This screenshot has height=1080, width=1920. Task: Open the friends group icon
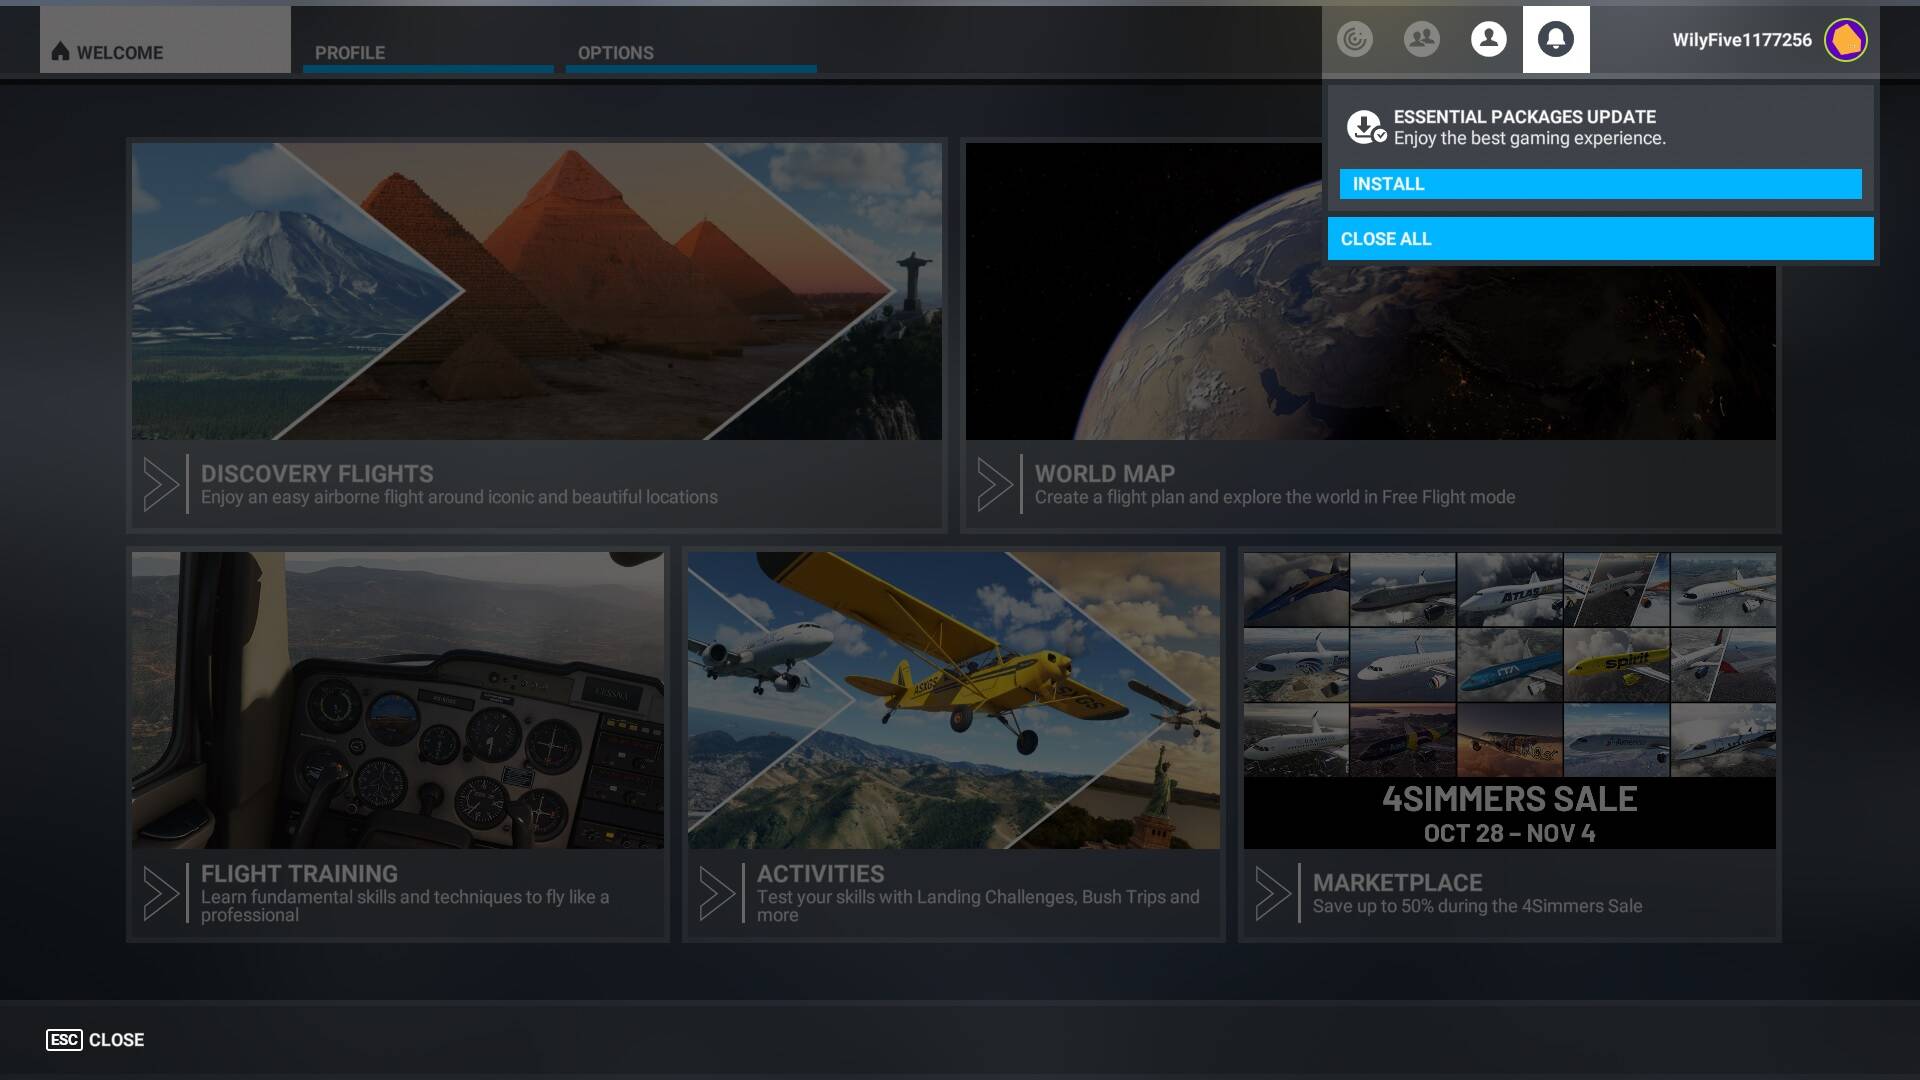(1422, 39)
